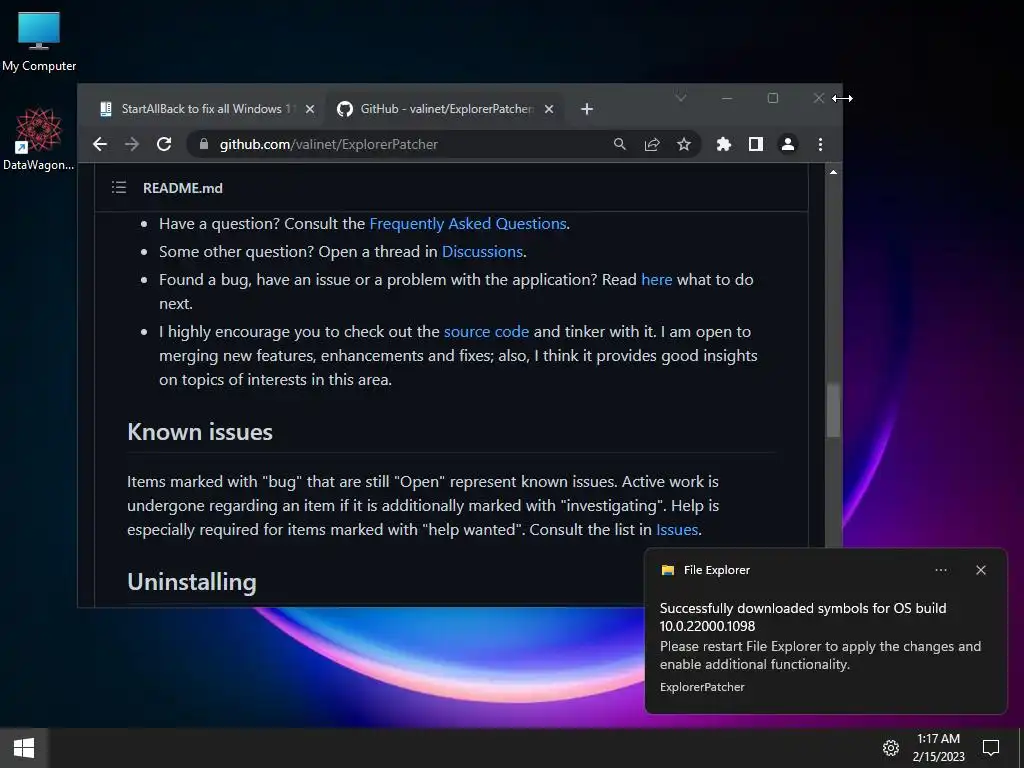Close the StartAllBack tab
This screenshot has height=768, width=1024.
coord(310,109)
